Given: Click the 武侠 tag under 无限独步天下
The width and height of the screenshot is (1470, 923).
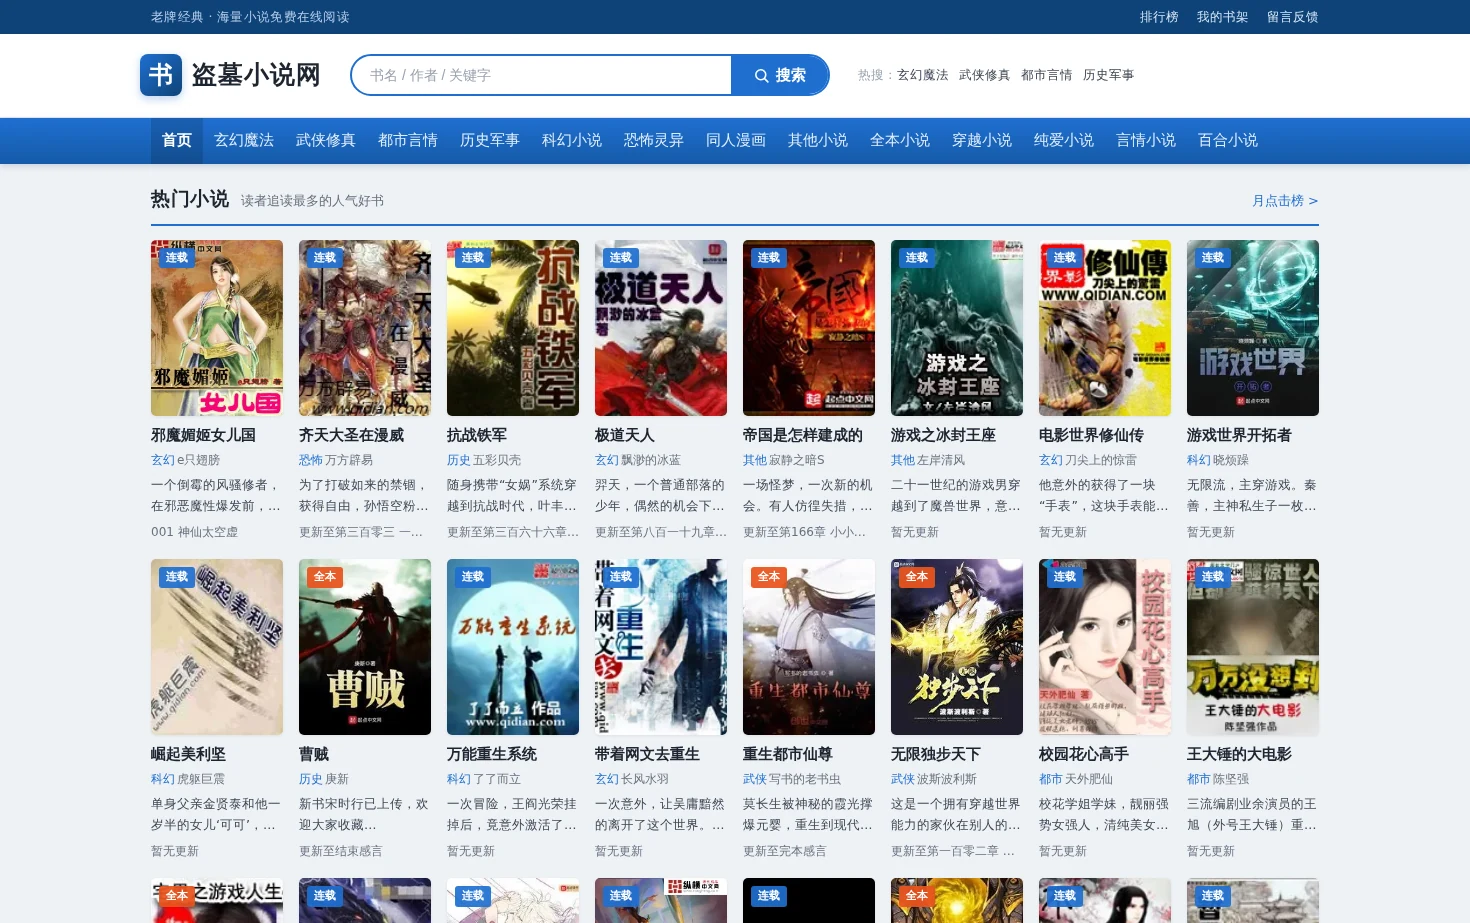Looking at the screenshot, I should [x=903, y=779].
